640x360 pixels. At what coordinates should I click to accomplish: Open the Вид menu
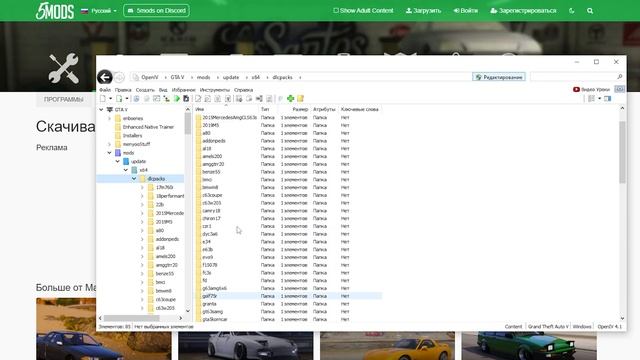pyautogui.click(x=163, y=90)
